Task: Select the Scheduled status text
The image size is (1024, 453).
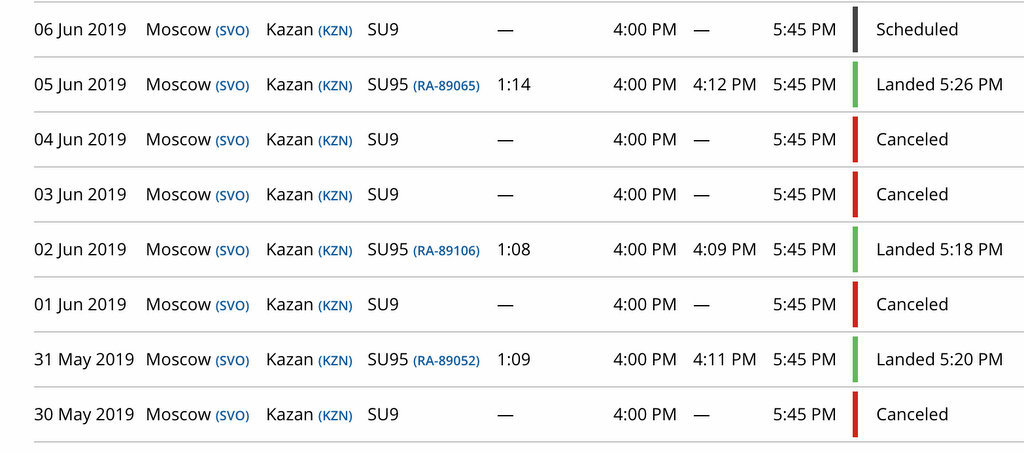Action: pos(917,29)
